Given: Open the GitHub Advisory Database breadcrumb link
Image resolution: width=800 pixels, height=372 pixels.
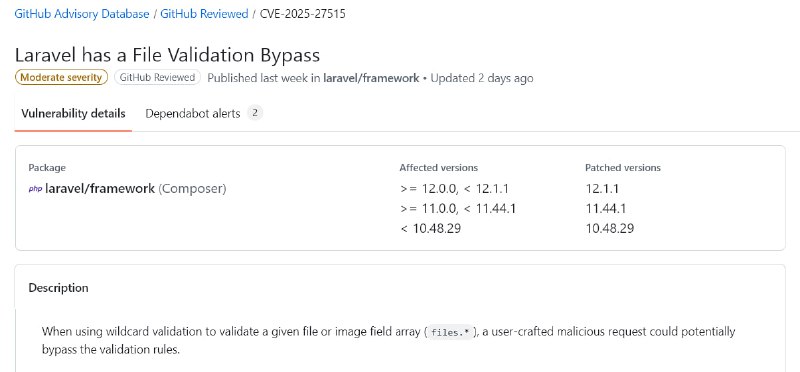Looking at the screenshot, I should click(x=82, y=14).
